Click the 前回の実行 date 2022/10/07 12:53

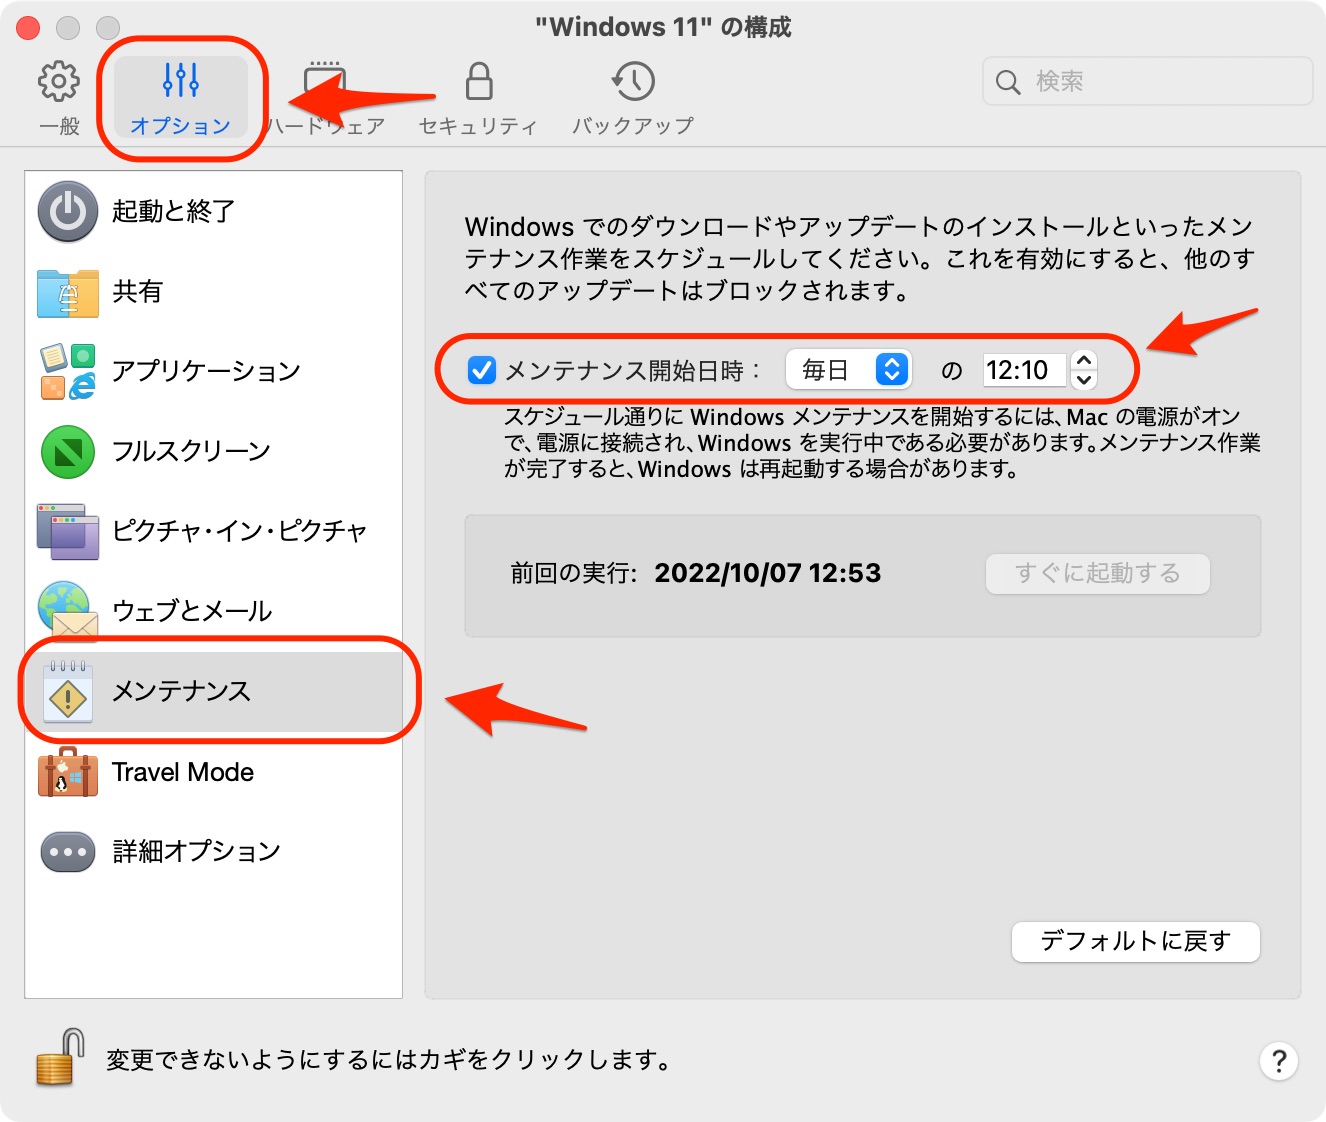(x=768, y=573)
